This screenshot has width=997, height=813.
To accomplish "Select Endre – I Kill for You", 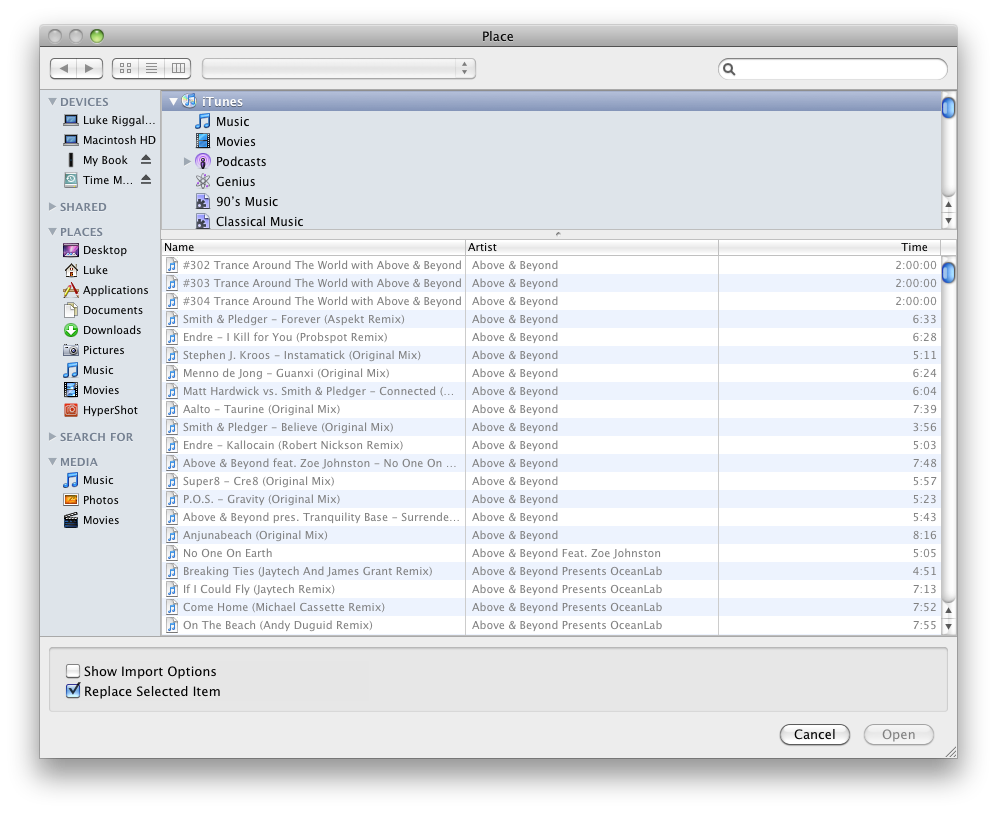I will pyautogui.click(x=551, y=337).
